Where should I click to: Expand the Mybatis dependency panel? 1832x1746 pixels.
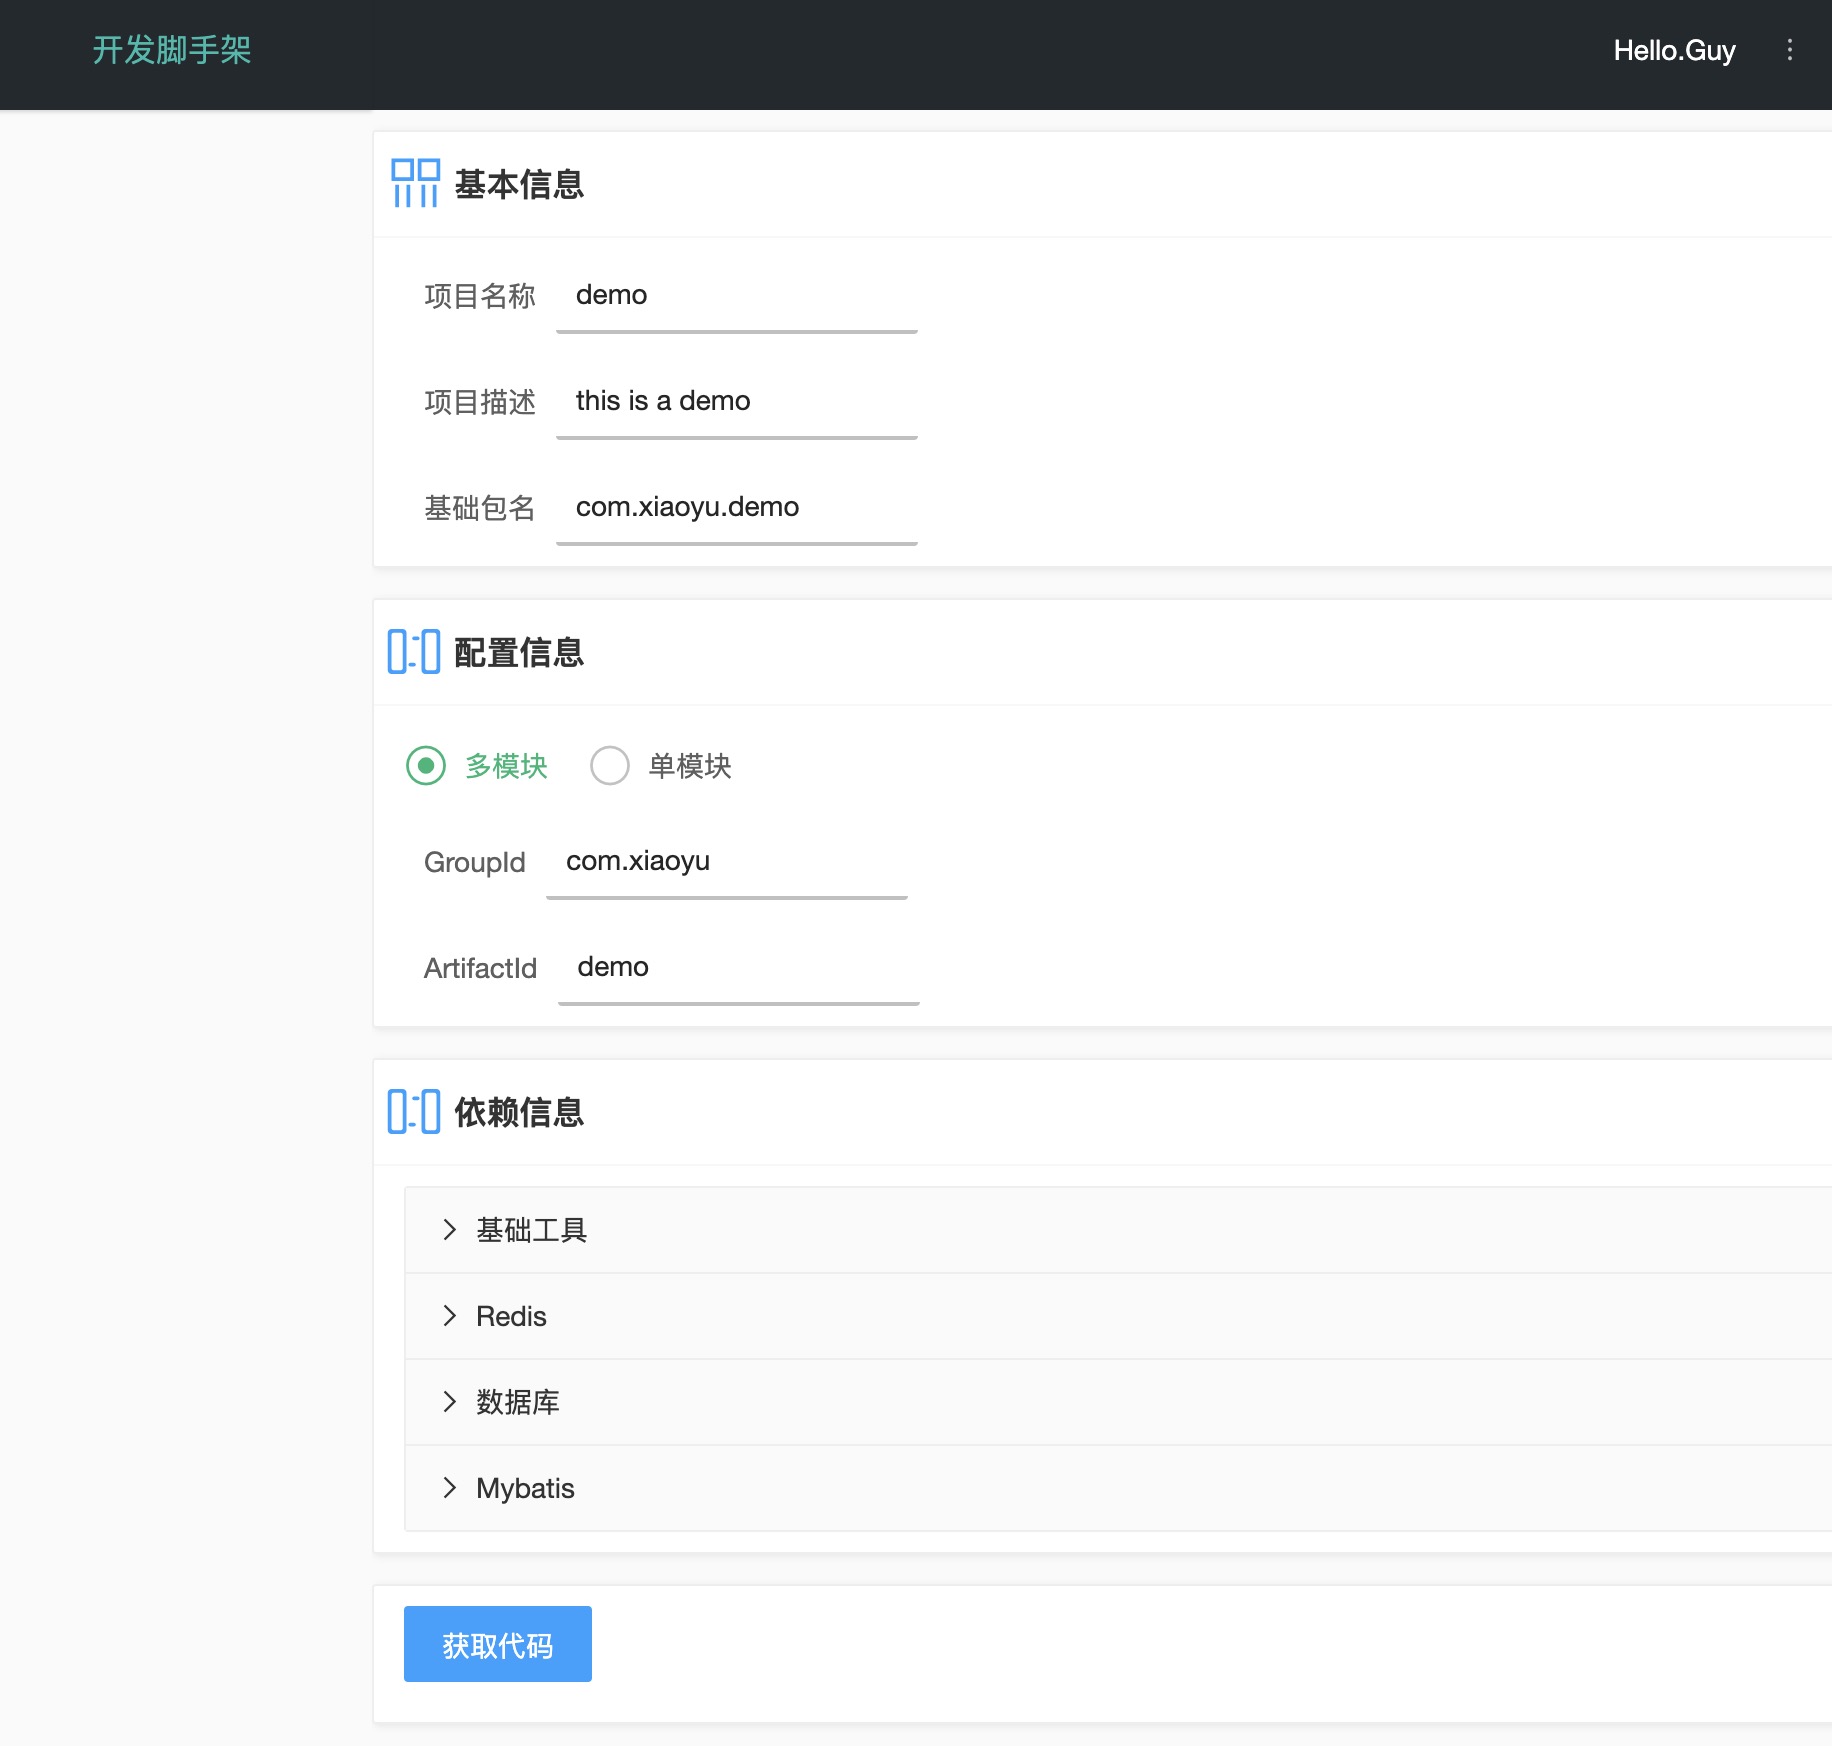[x=1118, y=1488]
